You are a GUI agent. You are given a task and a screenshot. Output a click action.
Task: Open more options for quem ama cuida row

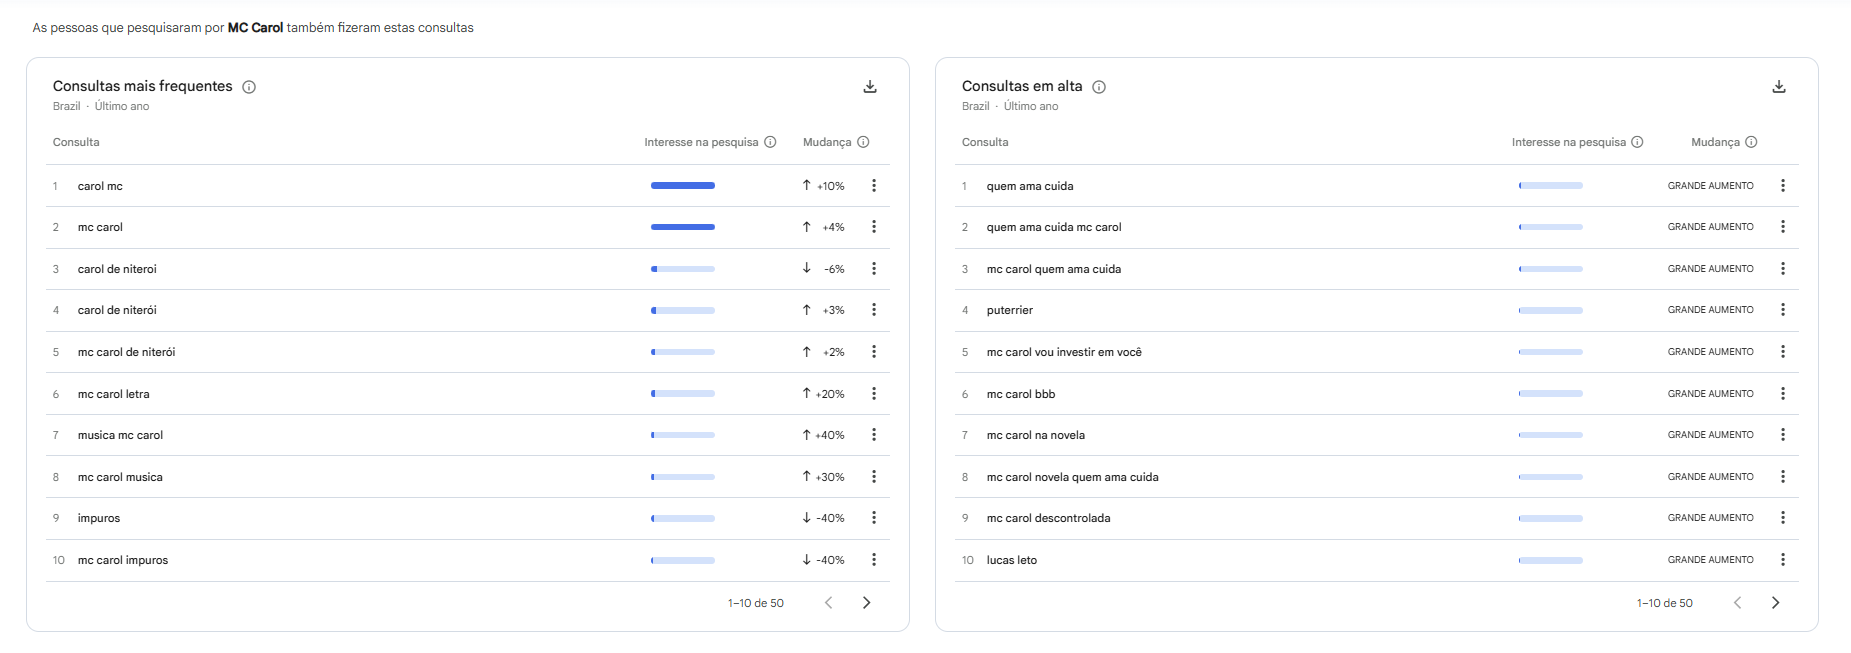click(1783, 186)
